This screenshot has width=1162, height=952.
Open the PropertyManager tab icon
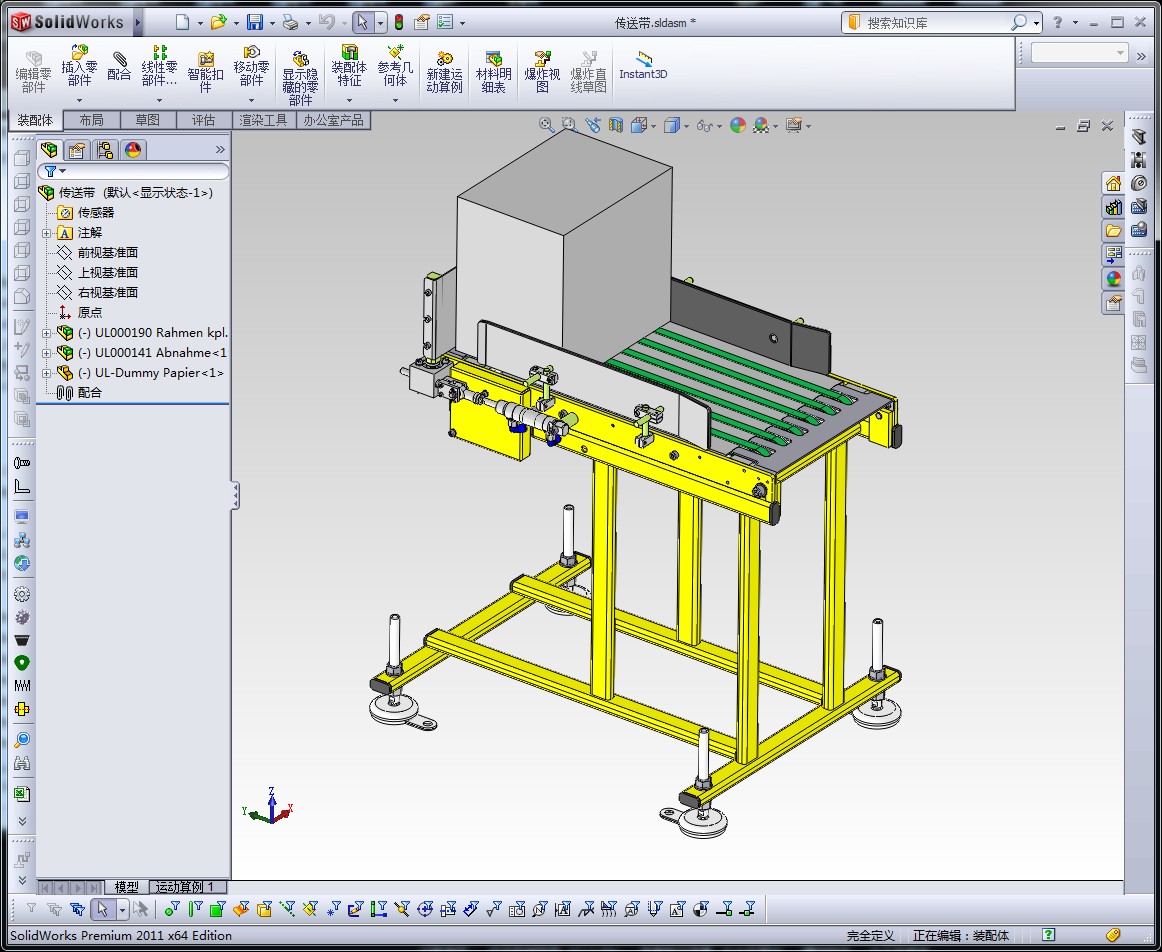[77, 150]
